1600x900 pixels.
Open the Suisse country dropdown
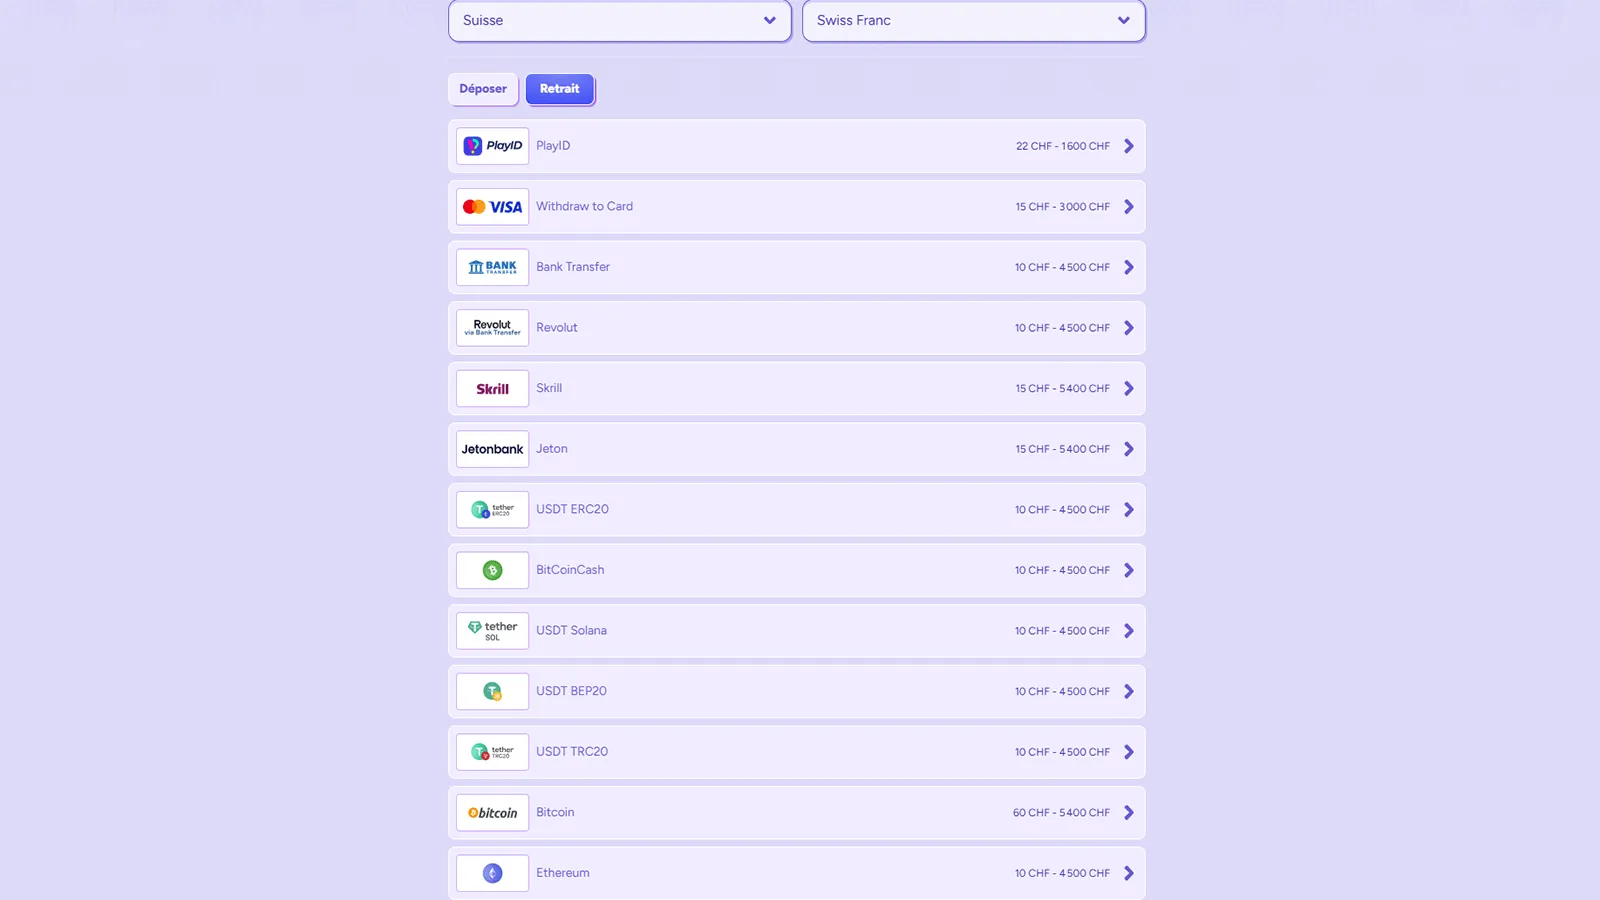coord(620,20)
